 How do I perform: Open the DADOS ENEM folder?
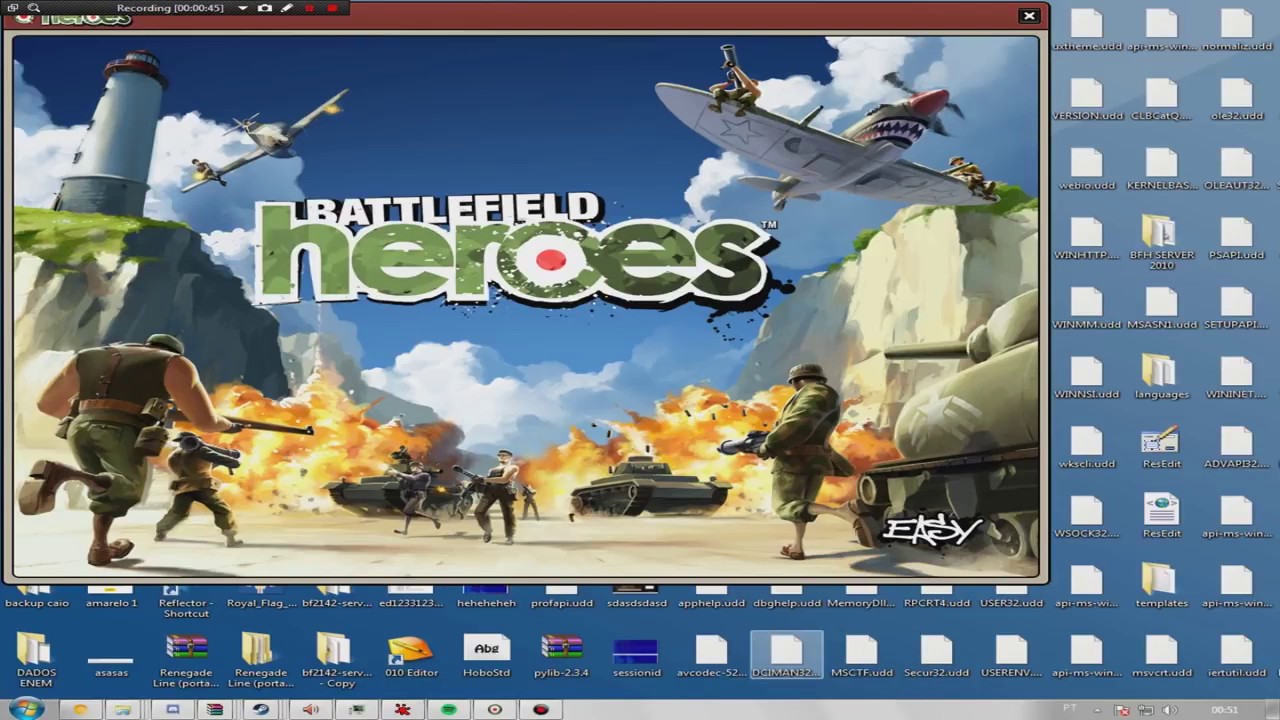pyautogui.click(x=36, y=662)
